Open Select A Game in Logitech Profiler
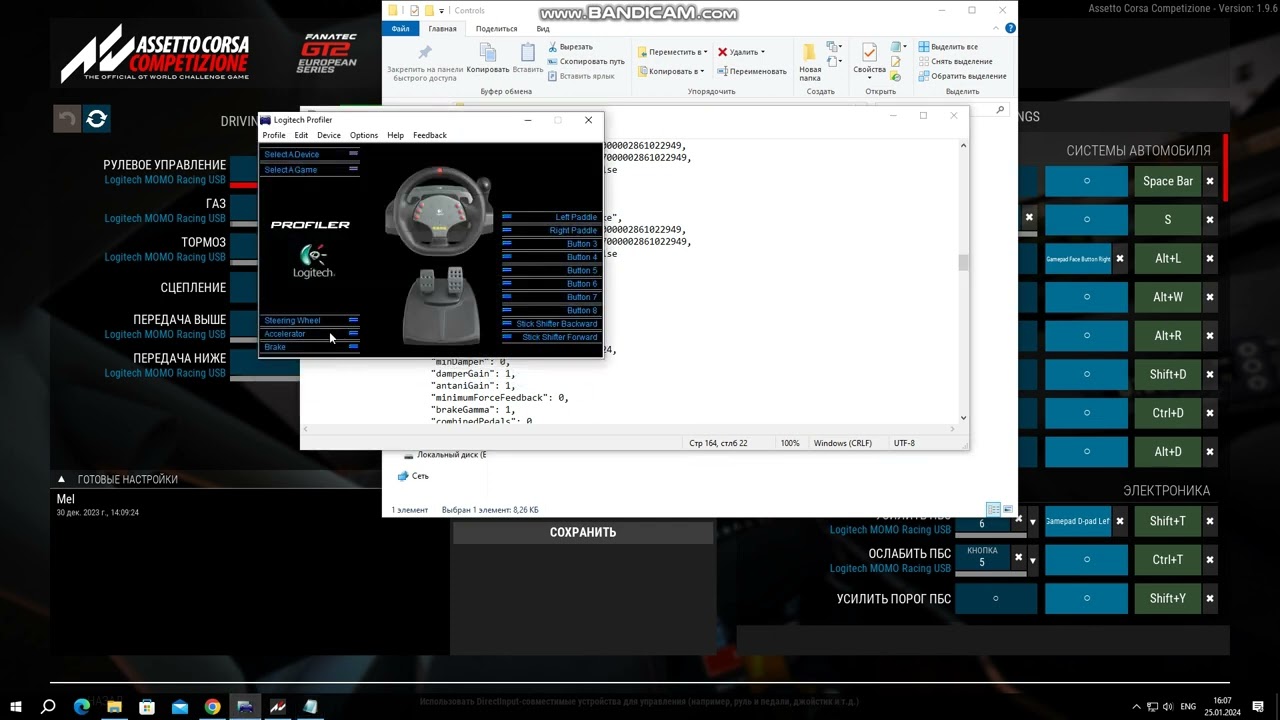Image resolution: width=1280 pixels, height=720 pixels. pos(310,169)
